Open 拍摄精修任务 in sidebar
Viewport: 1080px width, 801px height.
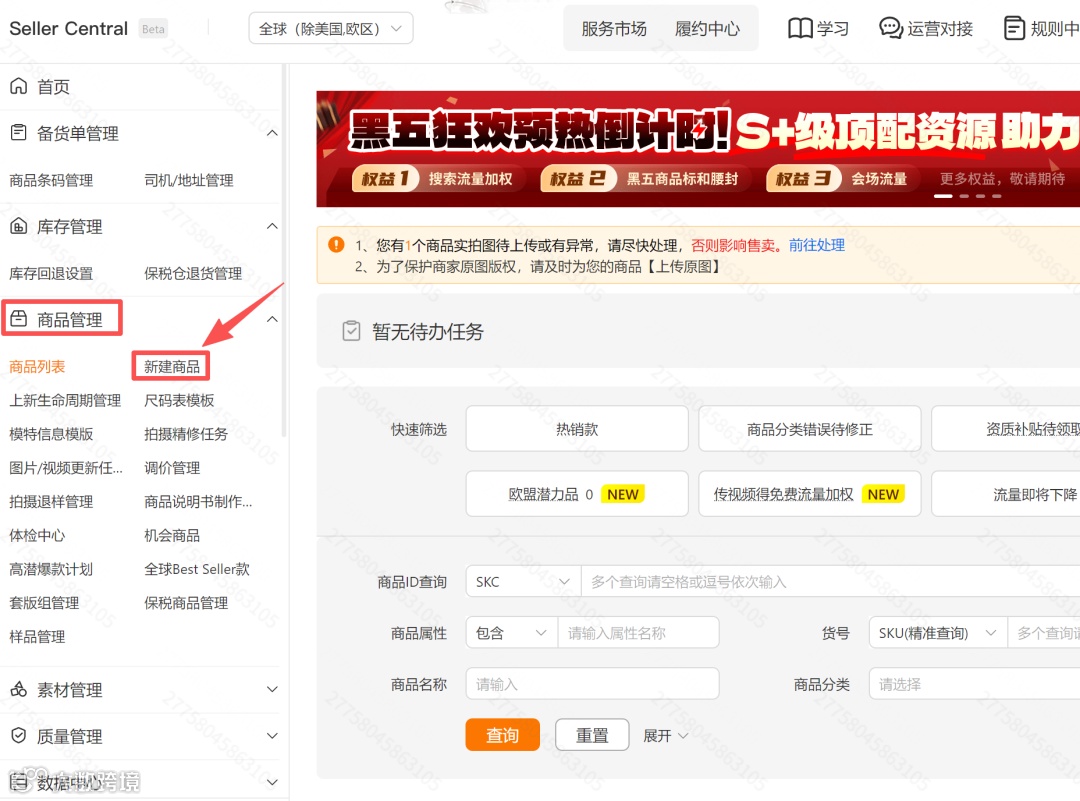click(186, 434)
